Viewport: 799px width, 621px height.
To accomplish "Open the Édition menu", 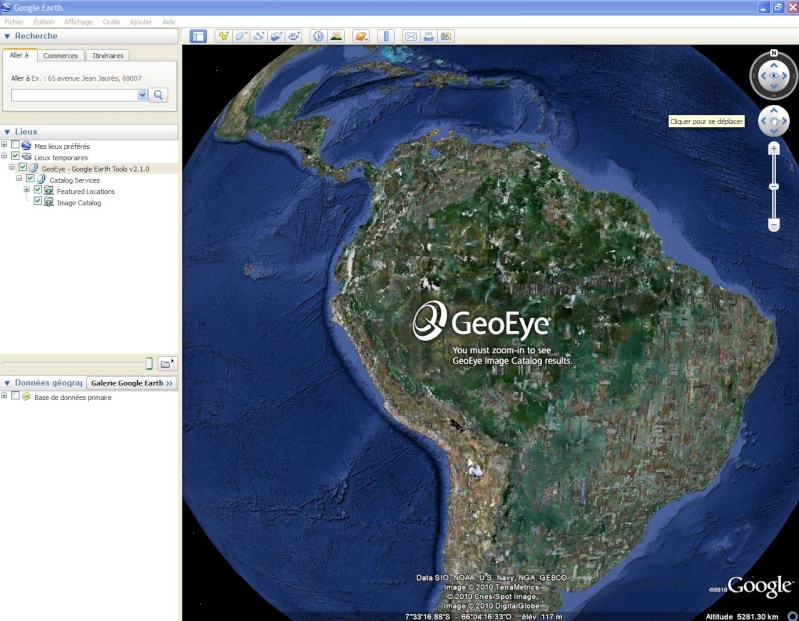I will pos(44,22).
